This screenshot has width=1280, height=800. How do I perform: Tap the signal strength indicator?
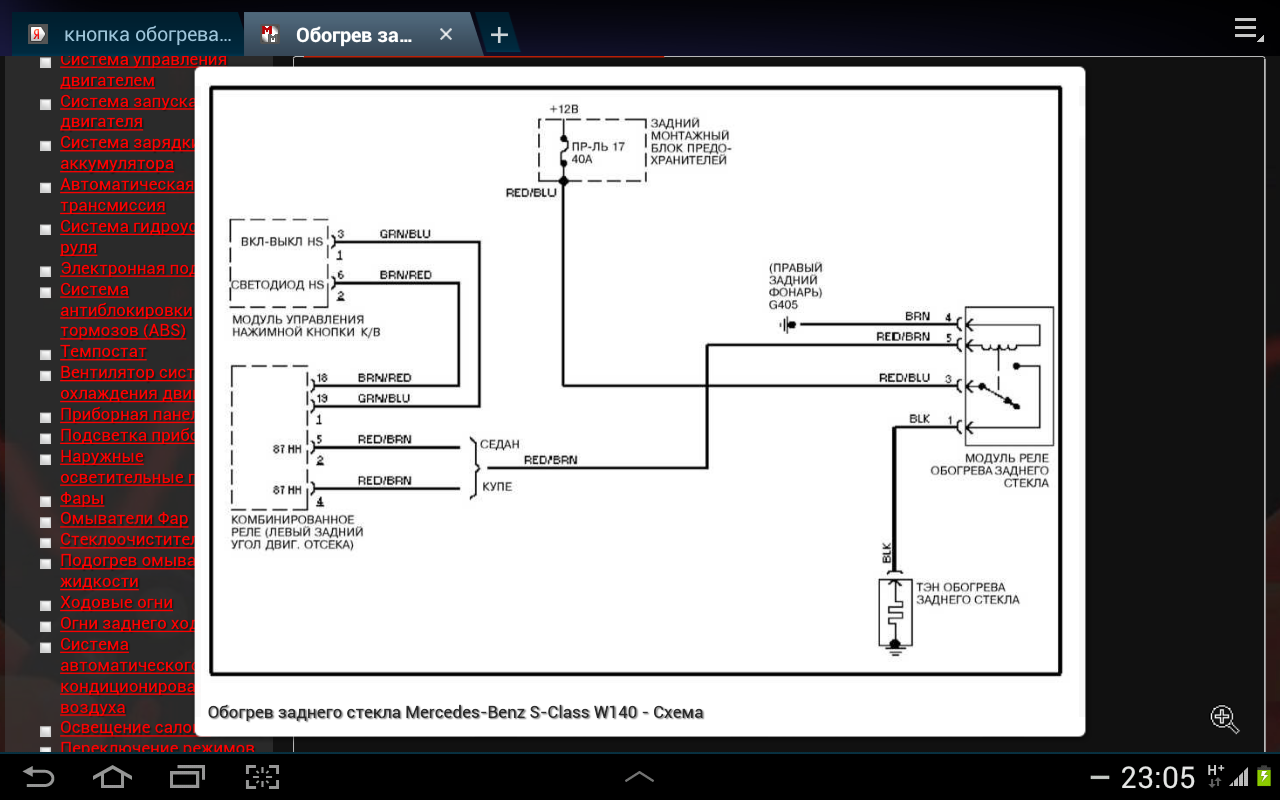pos(1239,777)
